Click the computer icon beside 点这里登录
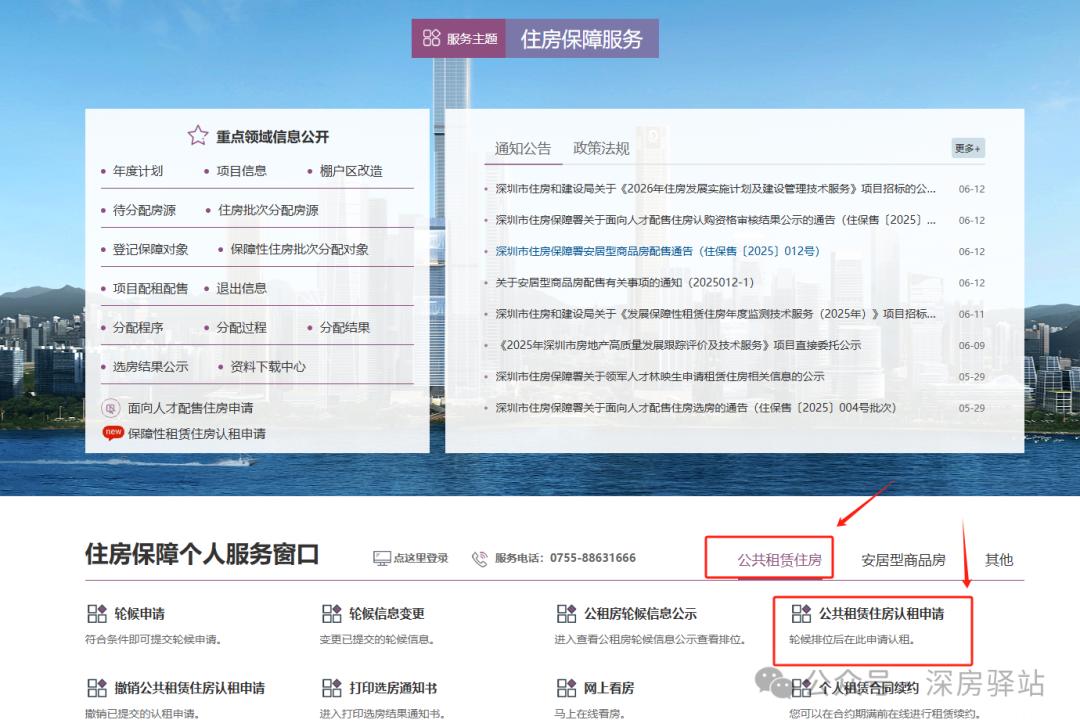This screenshot has width=1080, height=727. 381,558
